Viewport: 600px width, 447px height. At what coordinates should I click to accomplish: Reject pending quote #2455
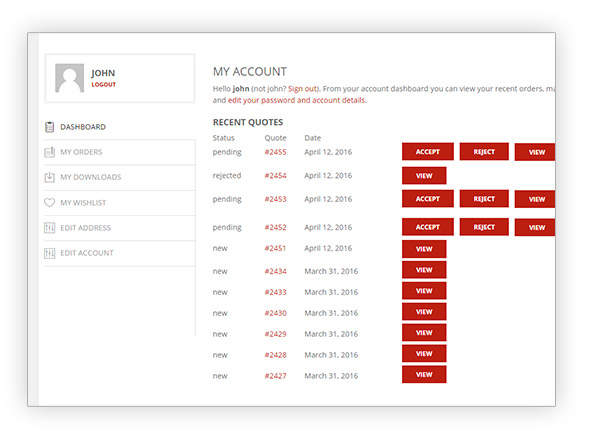click(x=484, y=152)
